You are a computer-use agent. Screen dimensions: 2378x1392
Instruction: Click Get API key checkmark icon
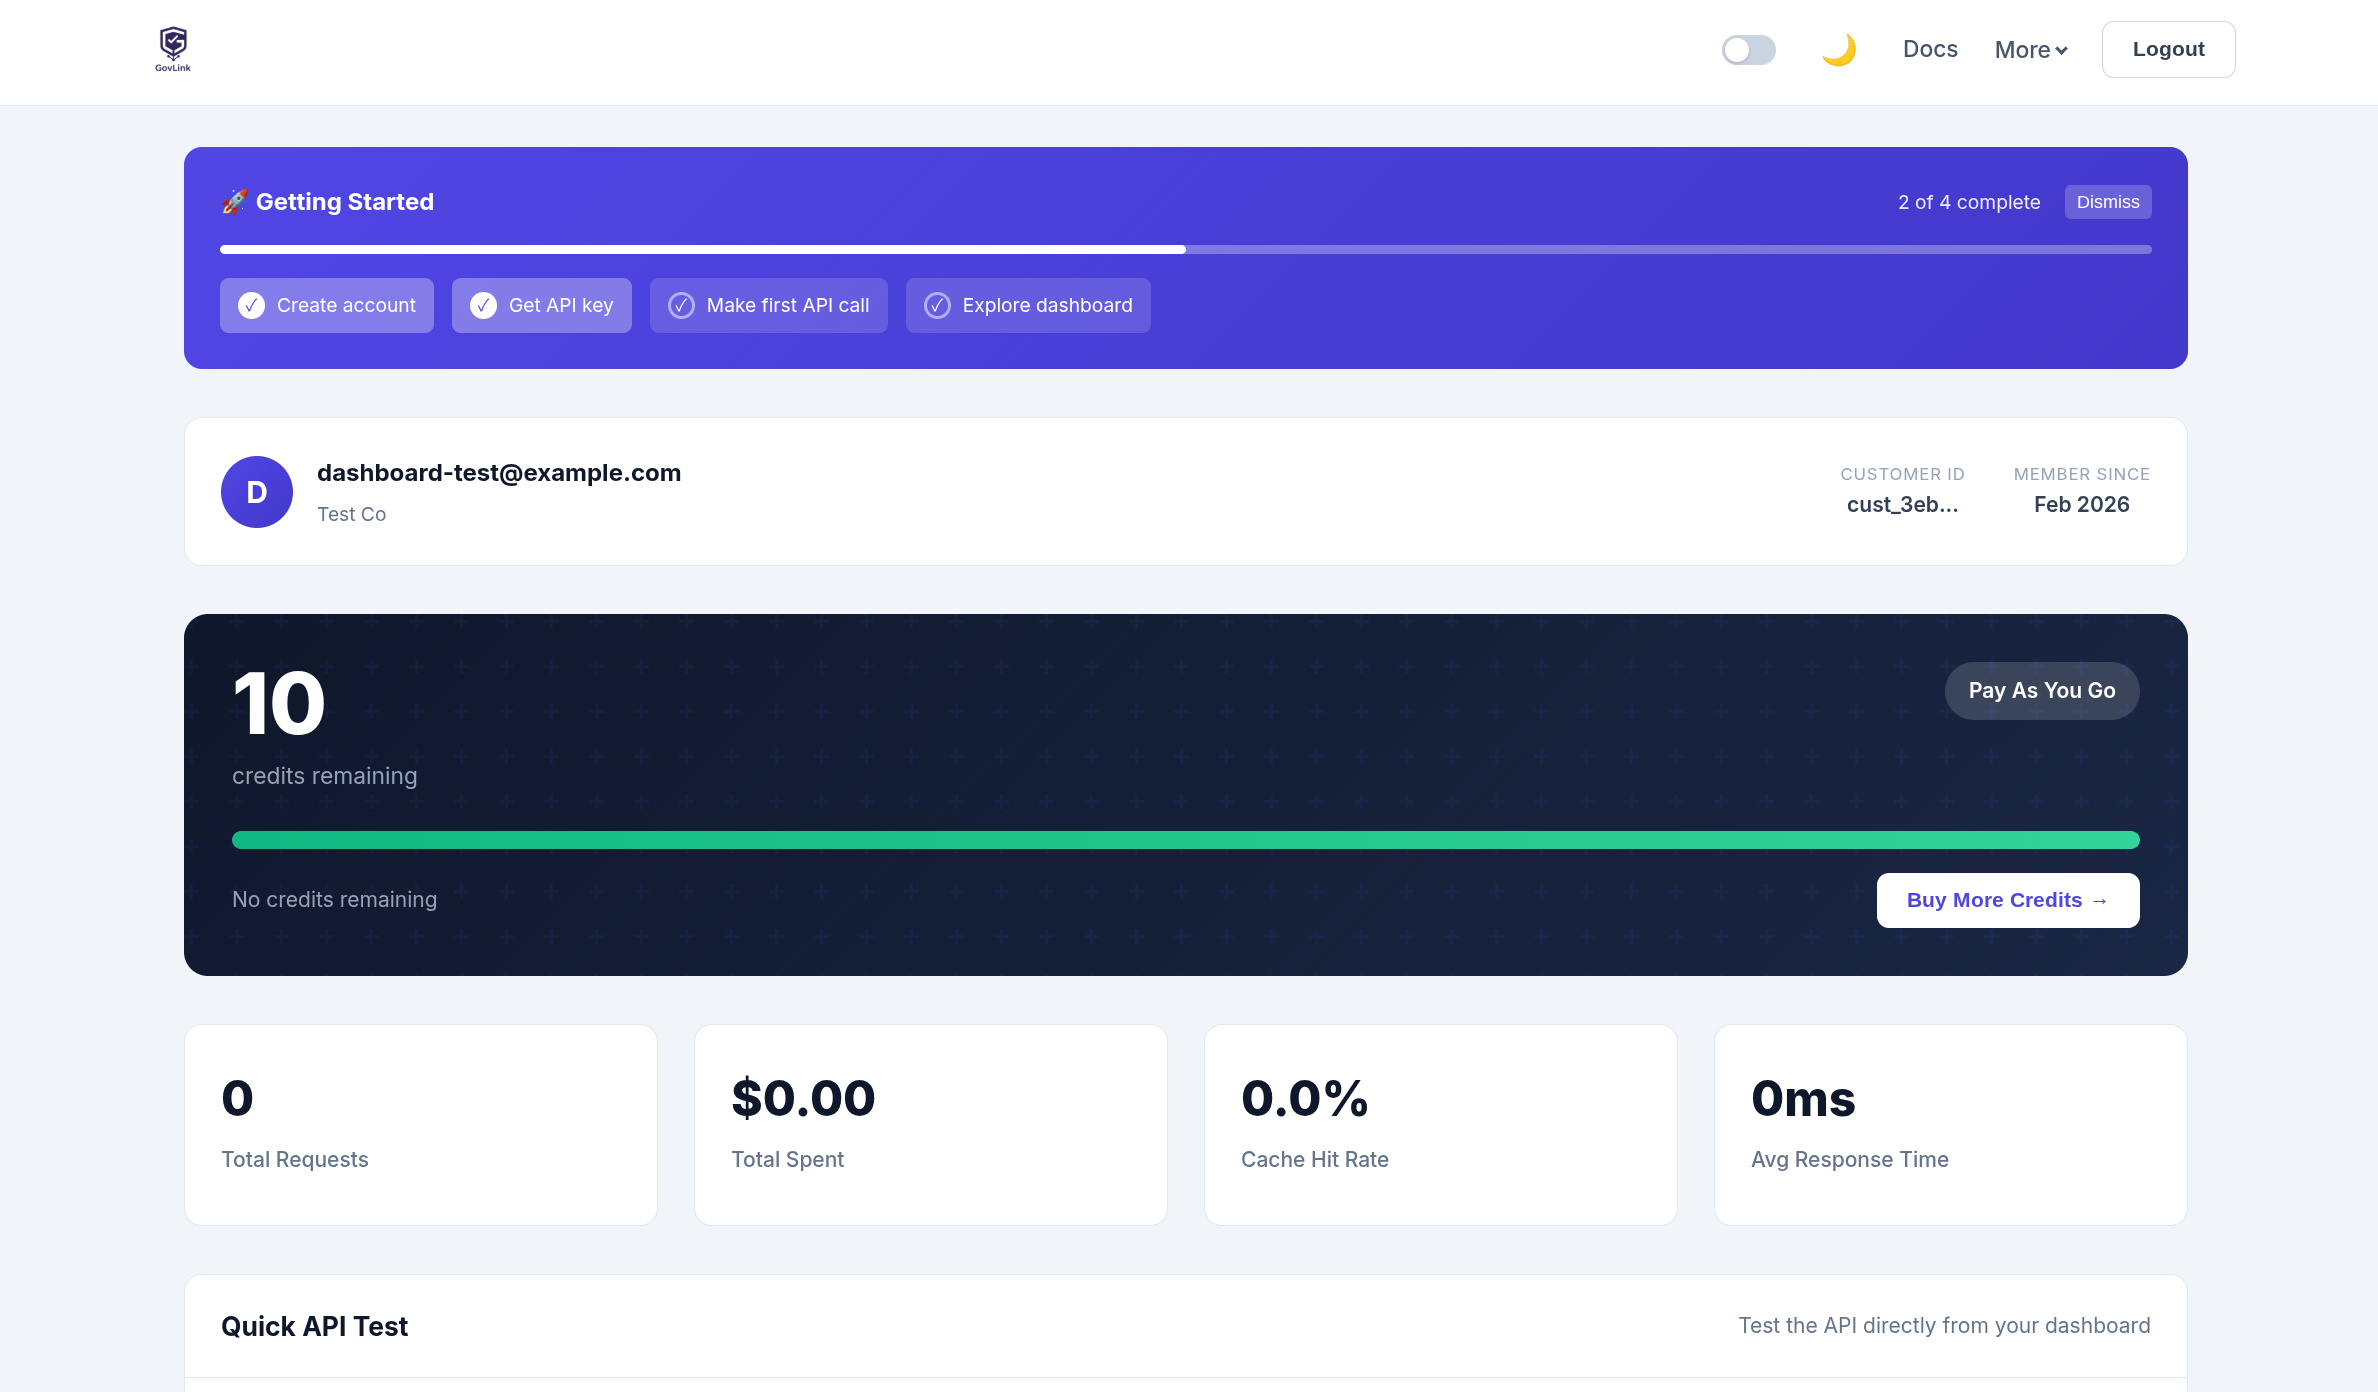click(x=483, y=306)
